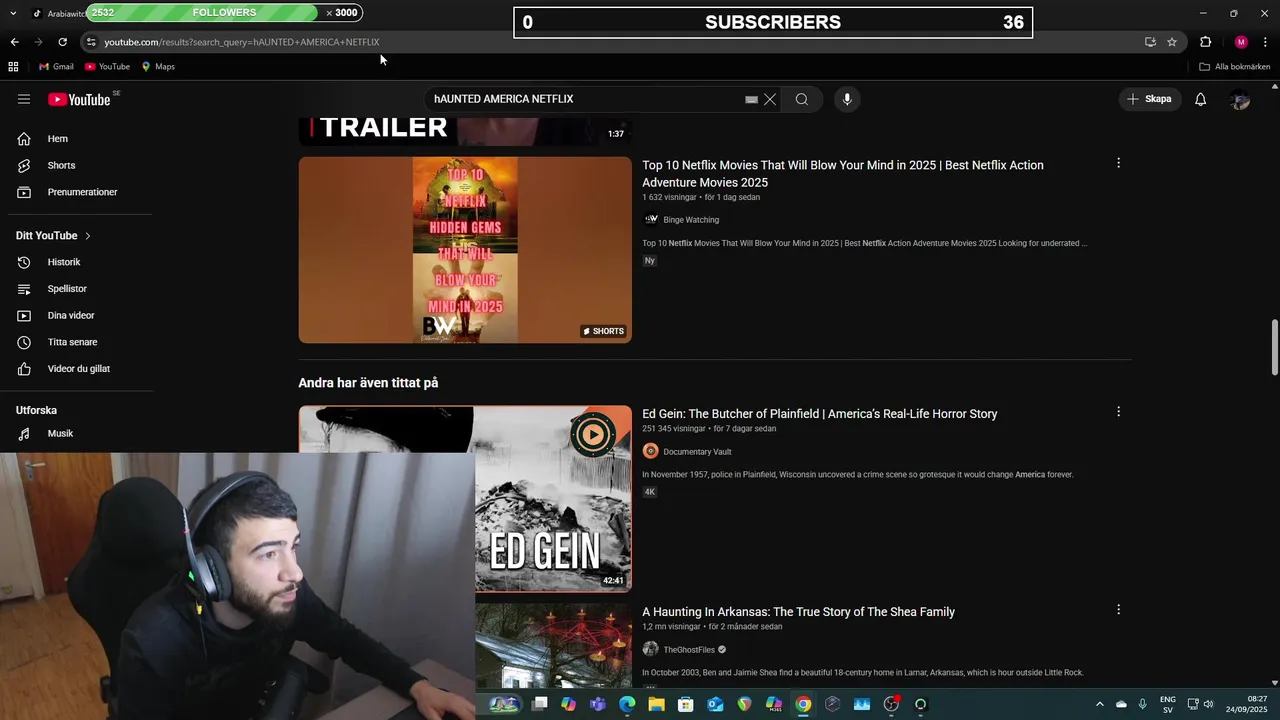This screenshot has width=1280, height=720.
Task: Open A Haunting In Arkansas video title
Action: (x=798, y=612)
